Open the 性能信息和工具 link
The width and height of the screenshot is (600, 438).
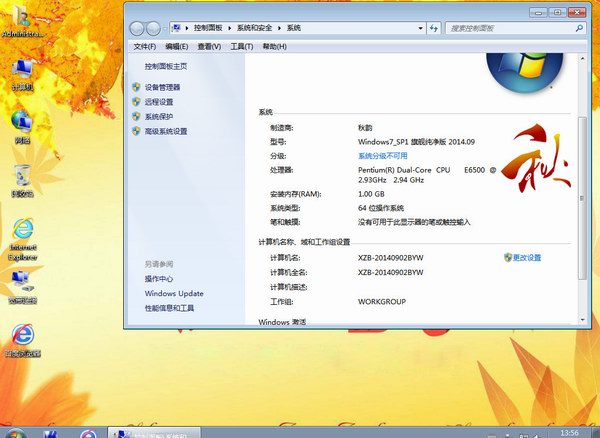pos(169,308)
